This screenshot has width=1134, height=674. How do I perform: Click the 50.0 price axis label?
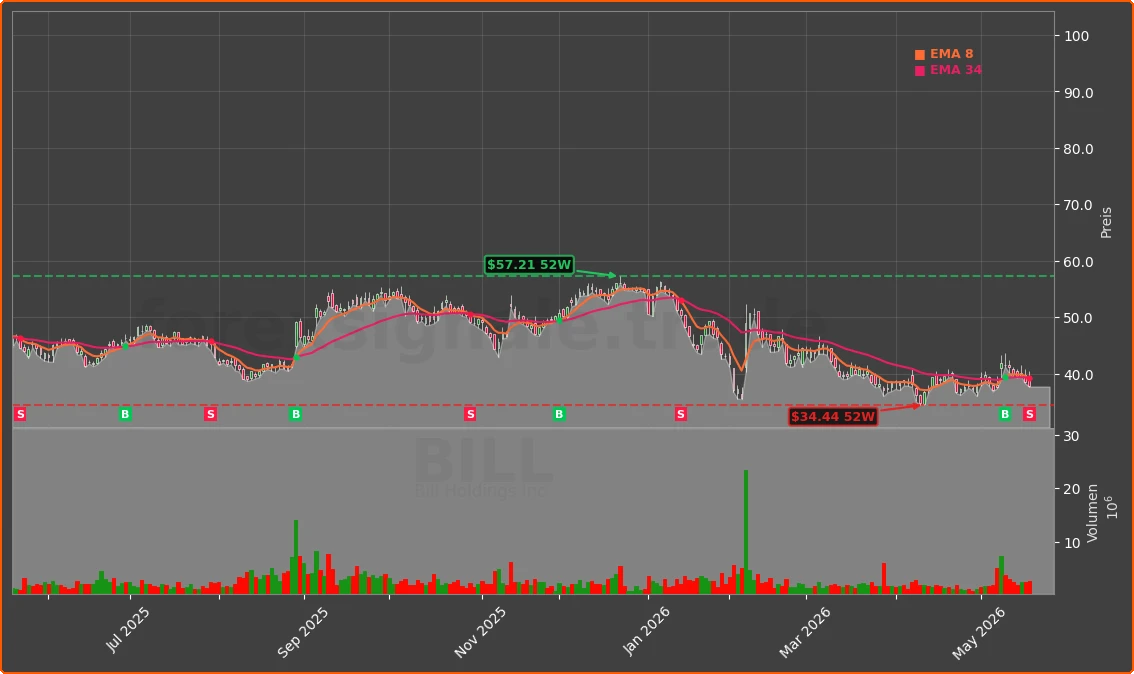(1078, 318)
